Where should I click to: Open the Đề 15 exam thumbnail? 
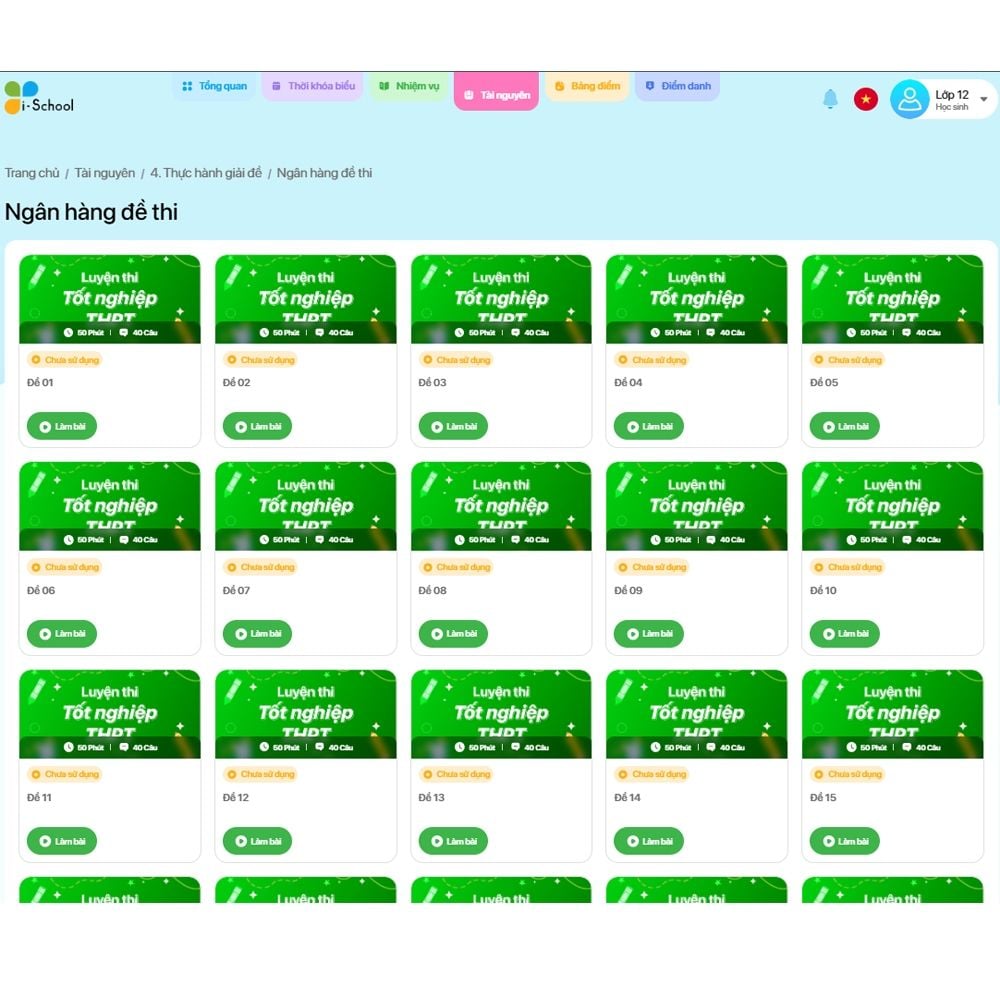point(893,714)
